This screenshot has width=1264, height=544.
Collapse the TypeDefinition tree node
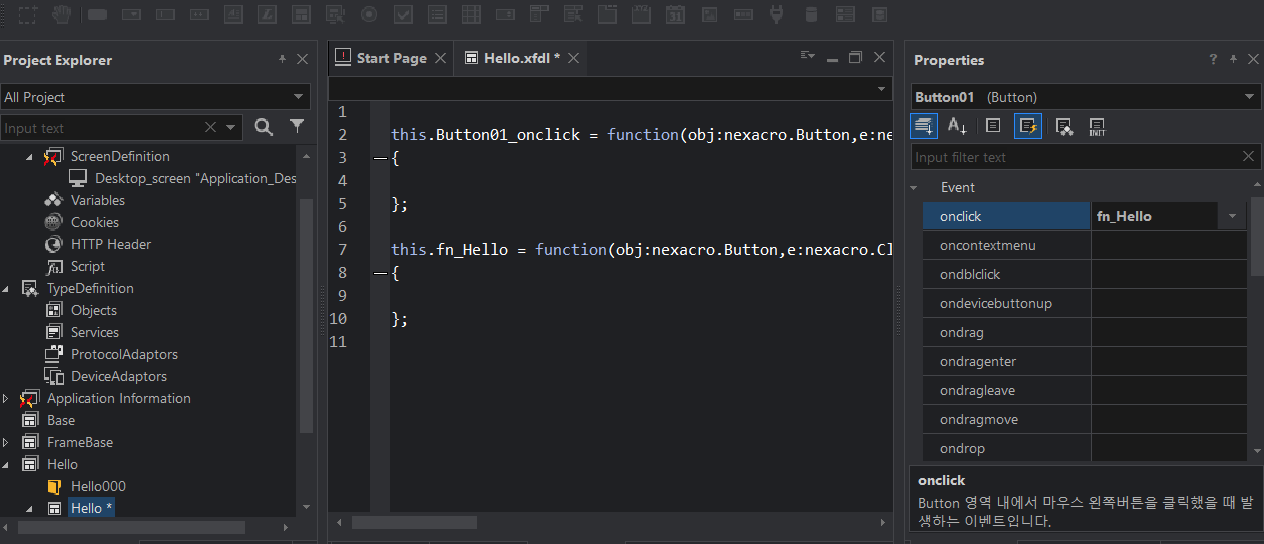click(x=7, y=289)
